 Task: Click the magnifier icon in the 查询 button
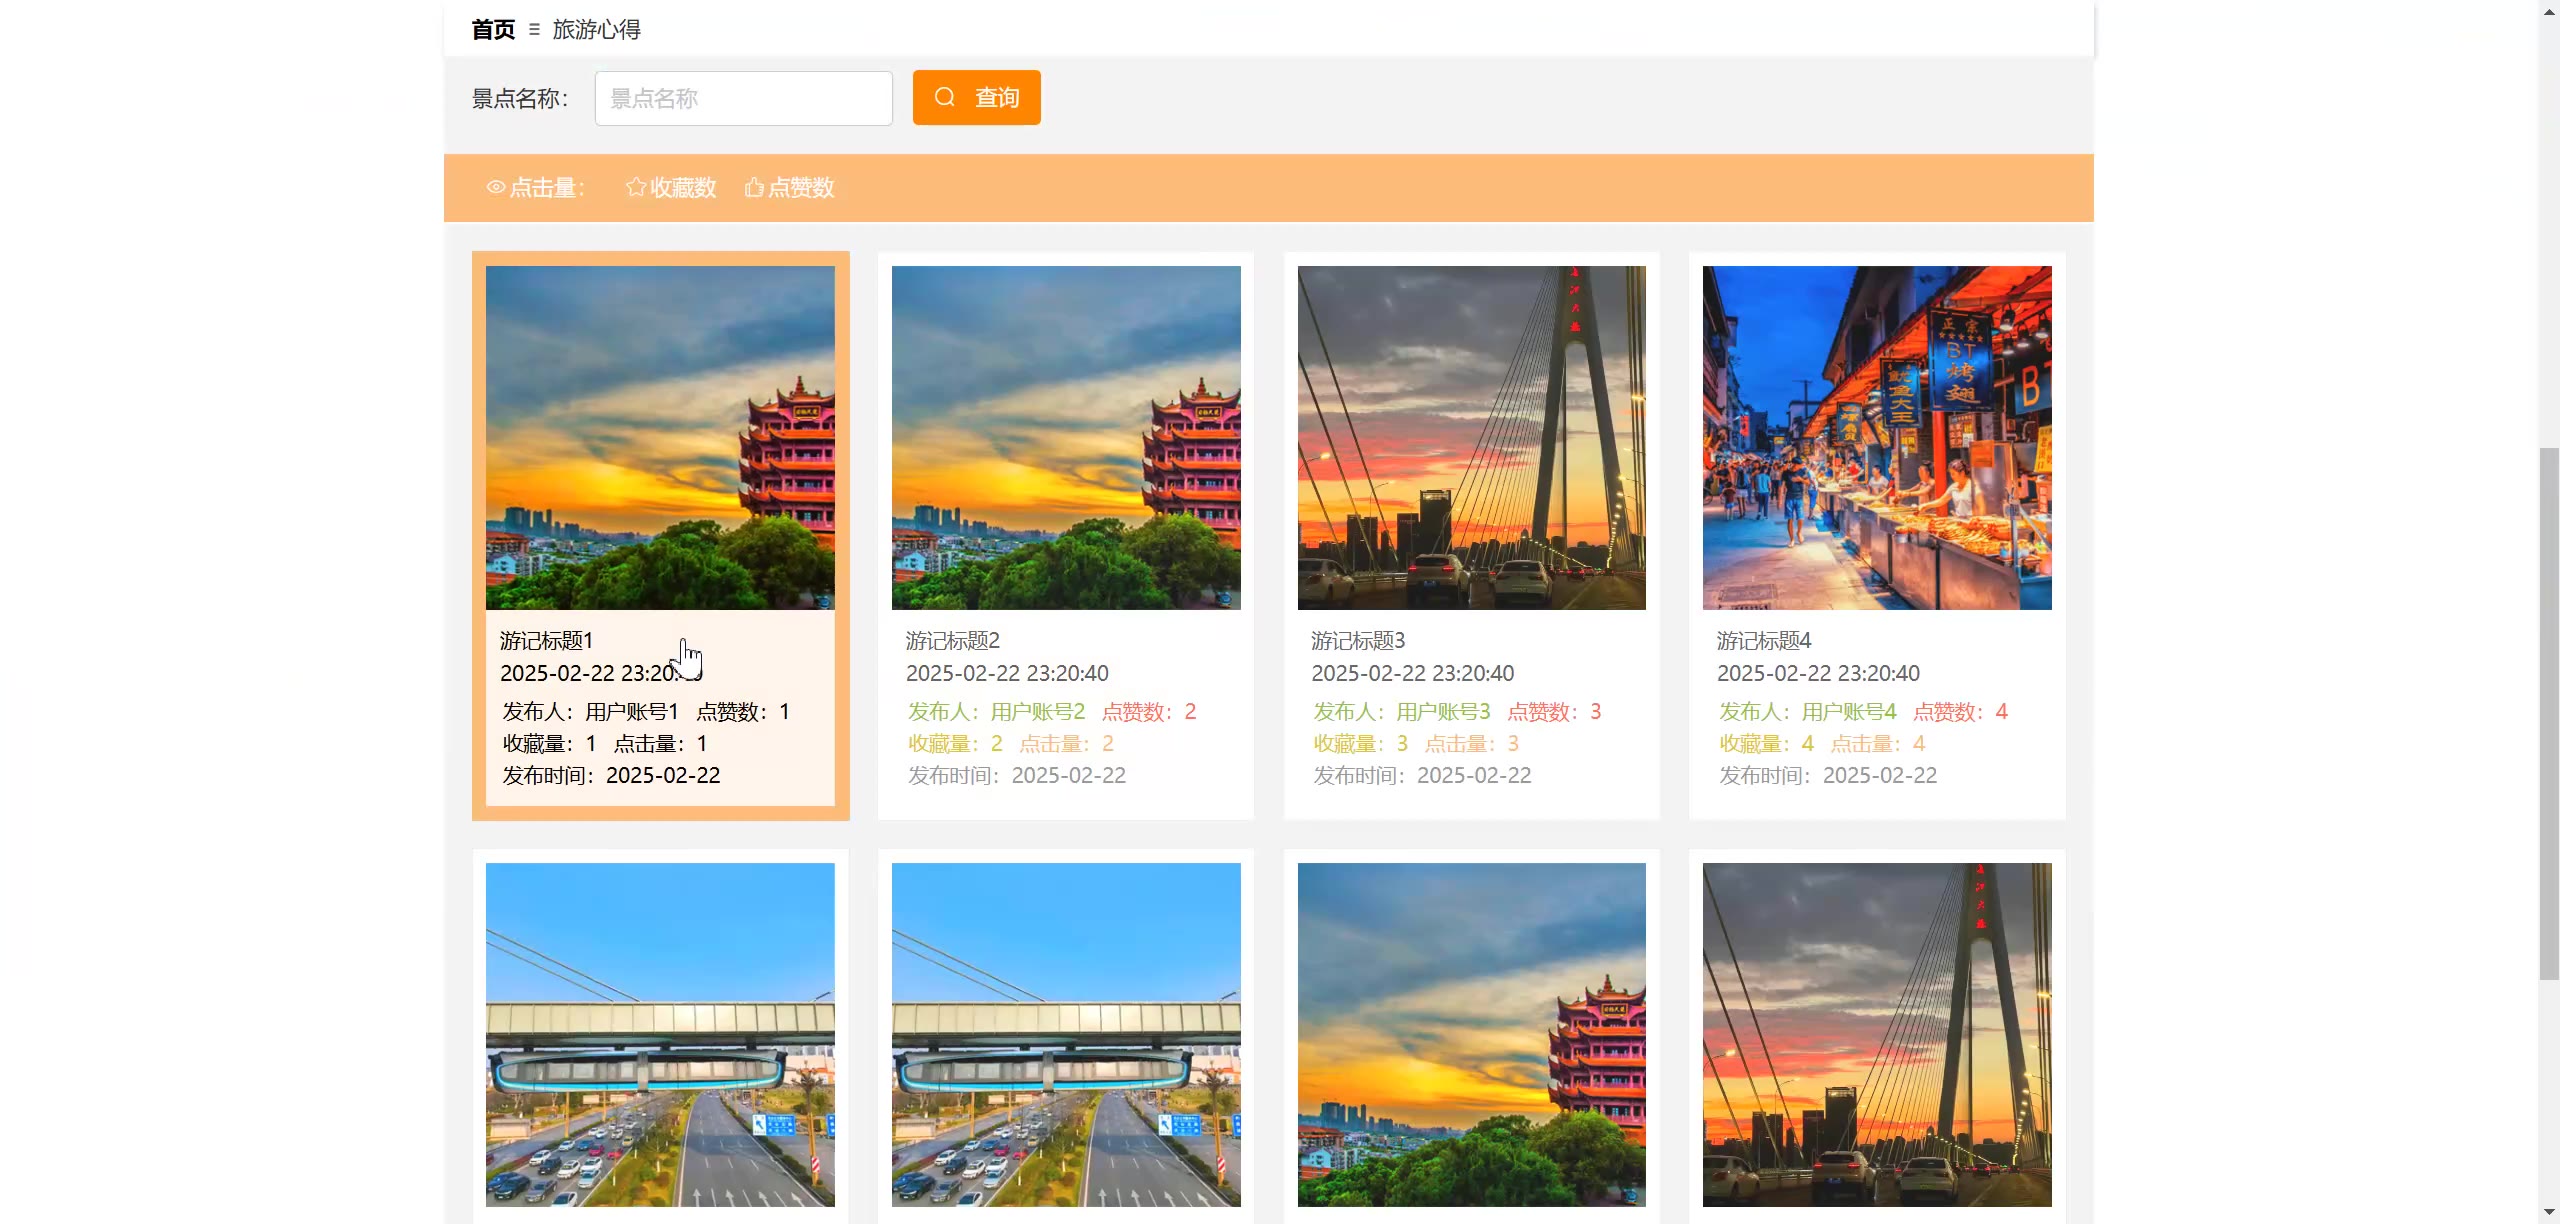point(945,97)
